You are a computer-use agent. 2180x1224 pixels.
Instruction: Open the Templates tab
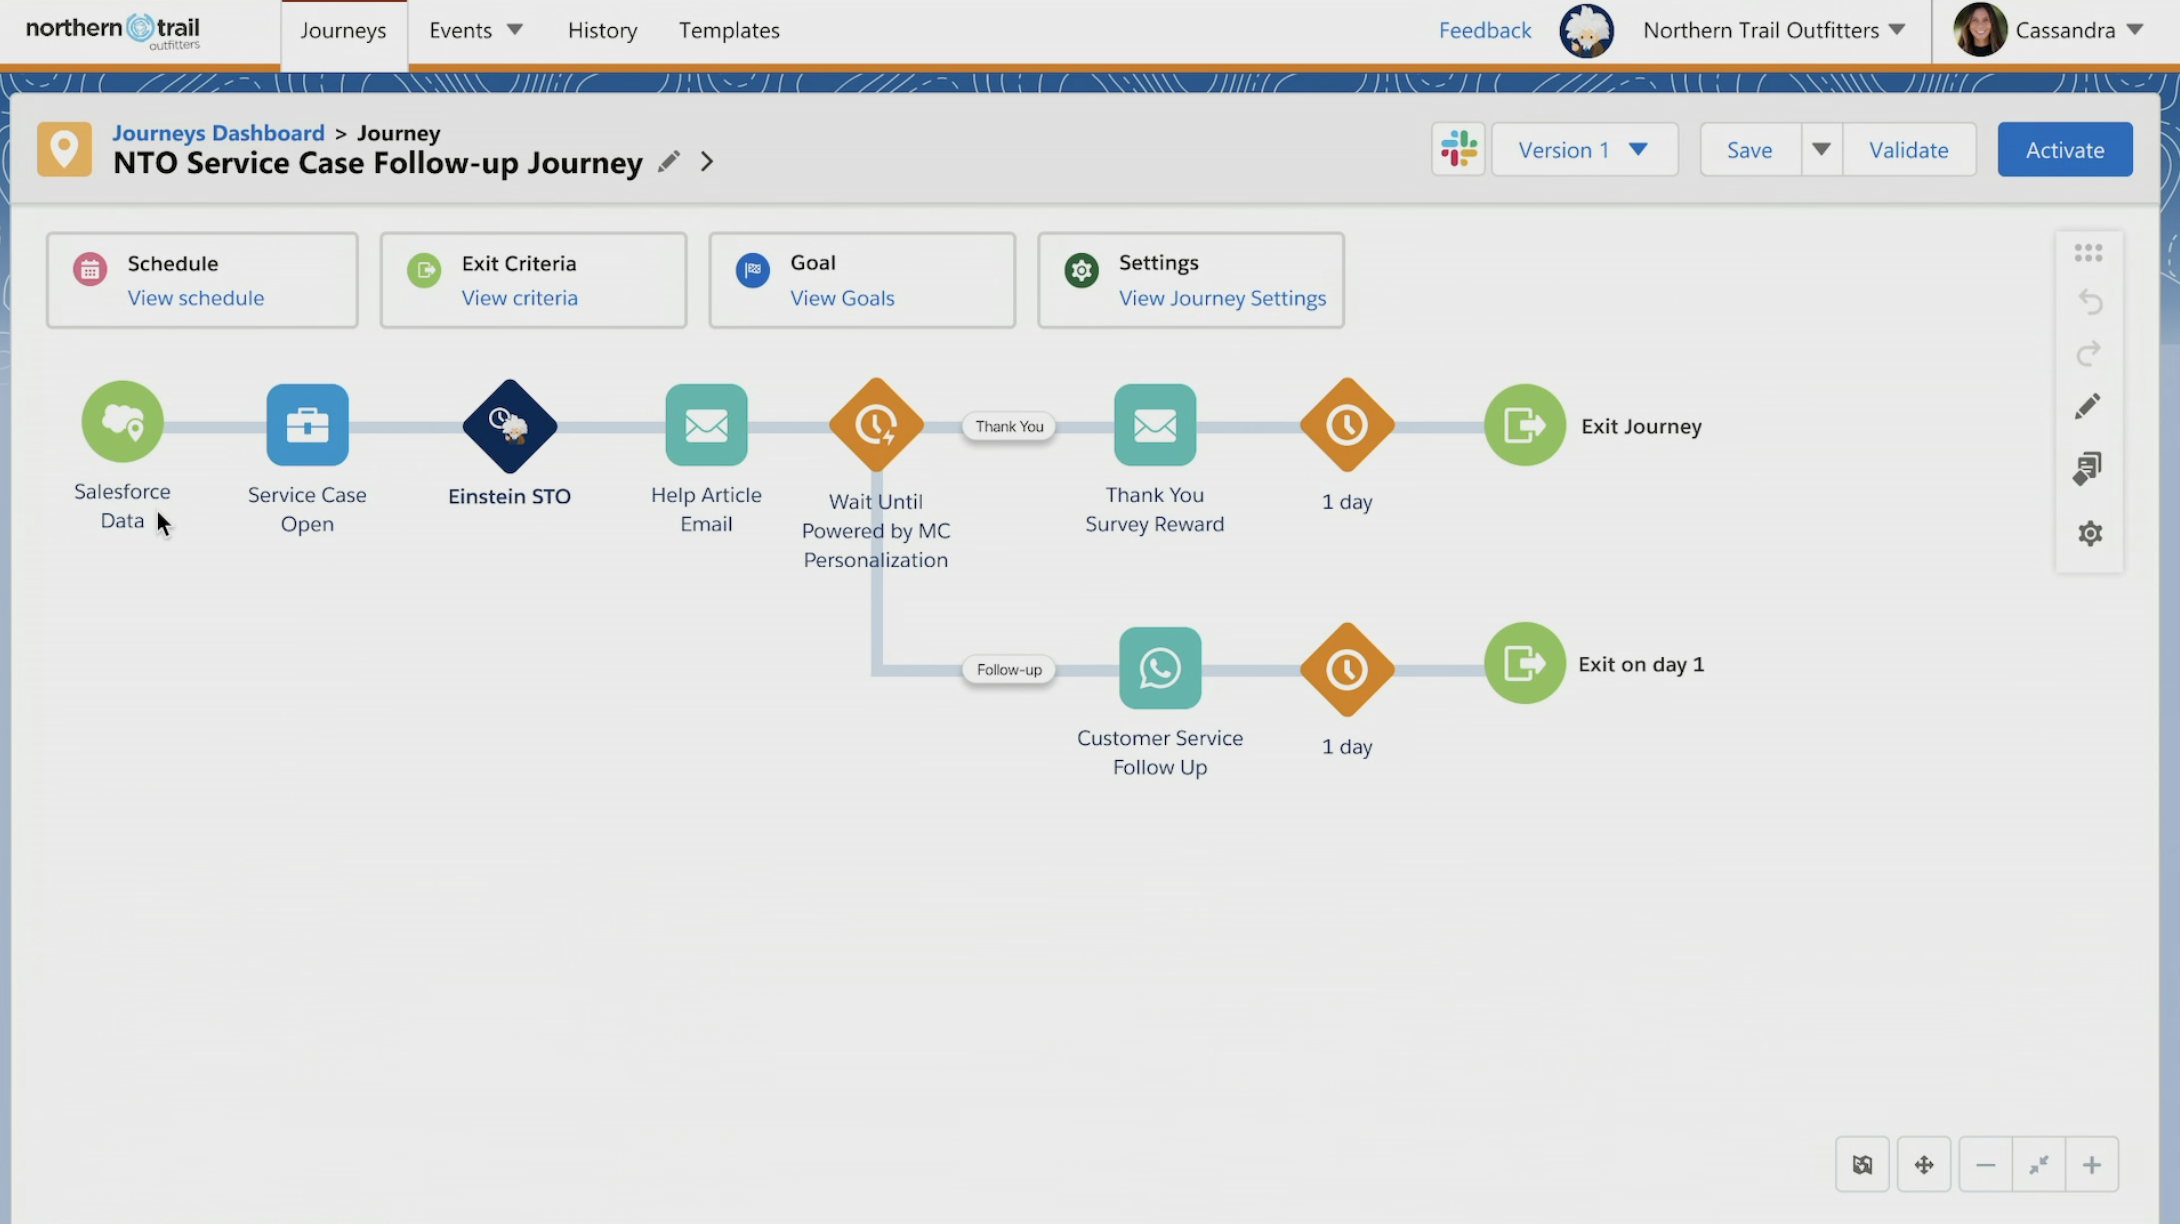[729, 30]
